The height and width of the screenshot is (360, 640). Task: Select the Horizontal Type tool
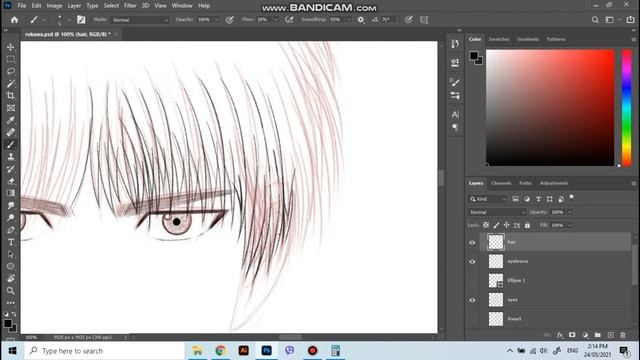point(11,242)
